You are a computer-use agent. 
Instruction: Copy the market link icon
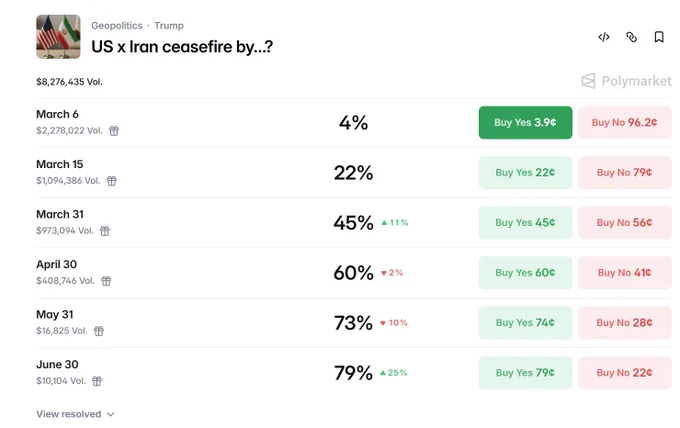click(631, 37)
